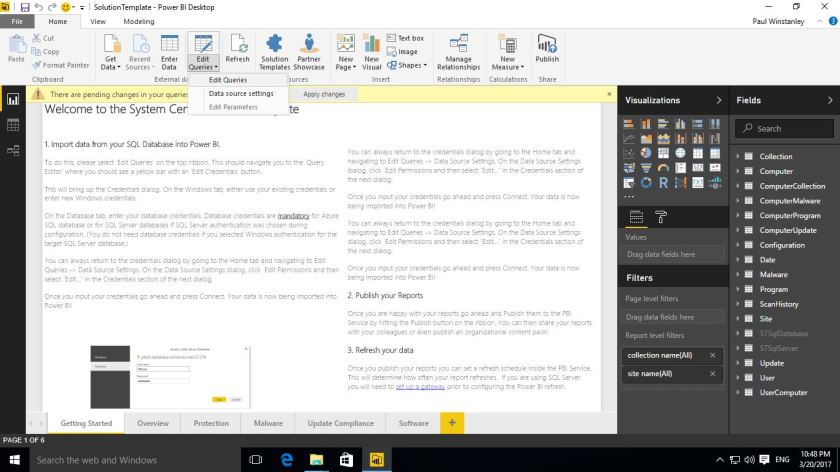Click the Search box in Fields pane
The image size is (840, 472).
click(785, 128)
